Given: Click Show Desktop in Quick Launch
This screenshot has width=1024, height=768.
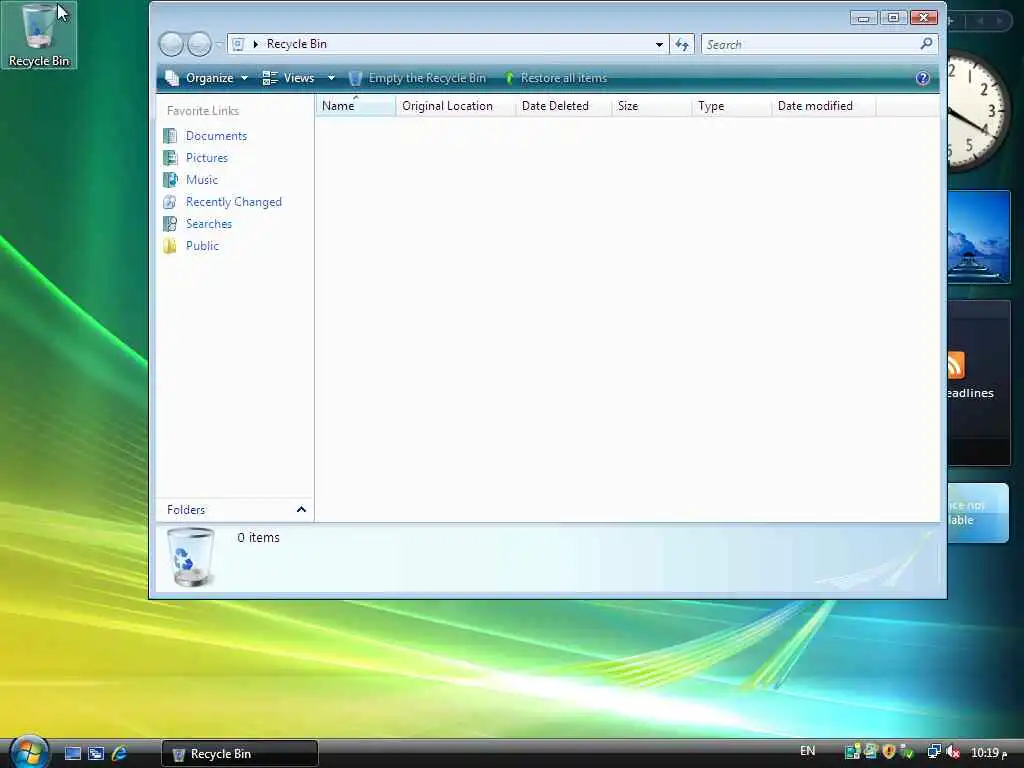Looking at the screenshot, I should pos(72,754).
